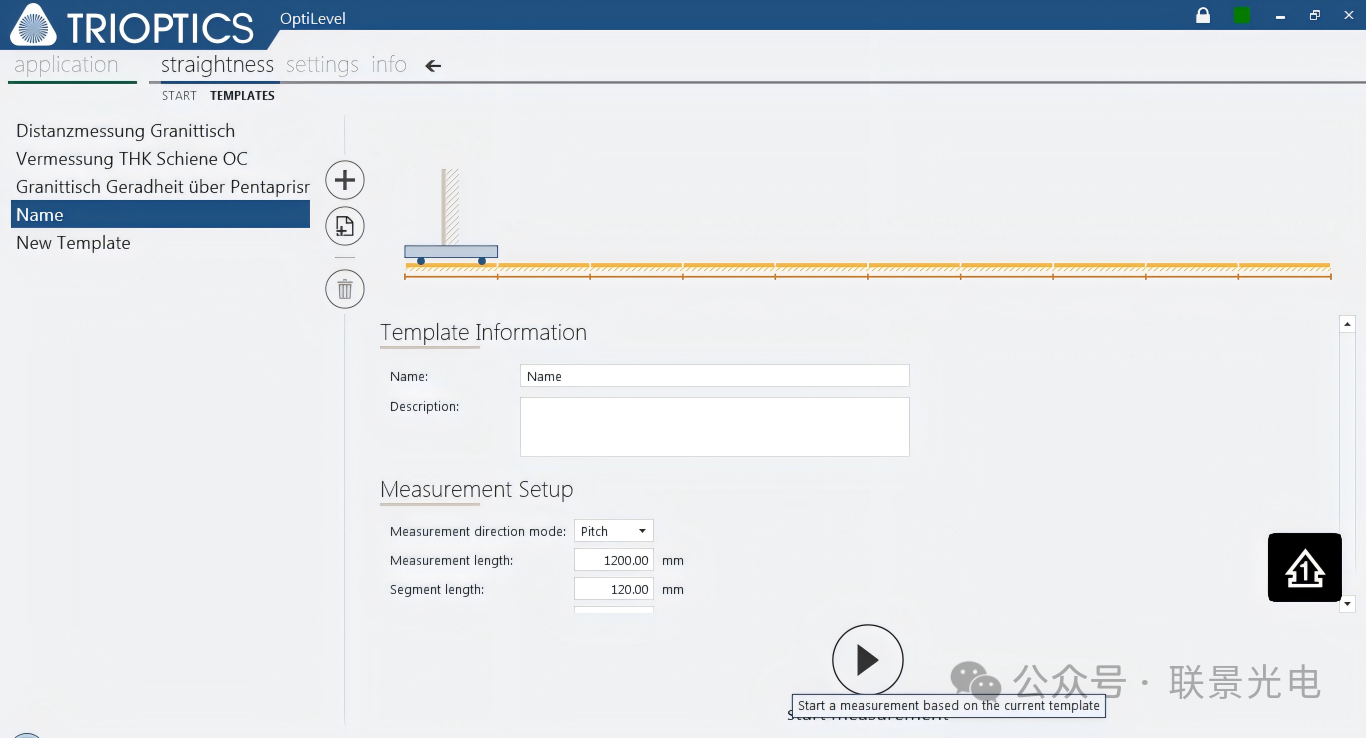Viewport: 1366px width, 738px height.
Task: Click the delete template trash icon
Action: tap(345, 290)
